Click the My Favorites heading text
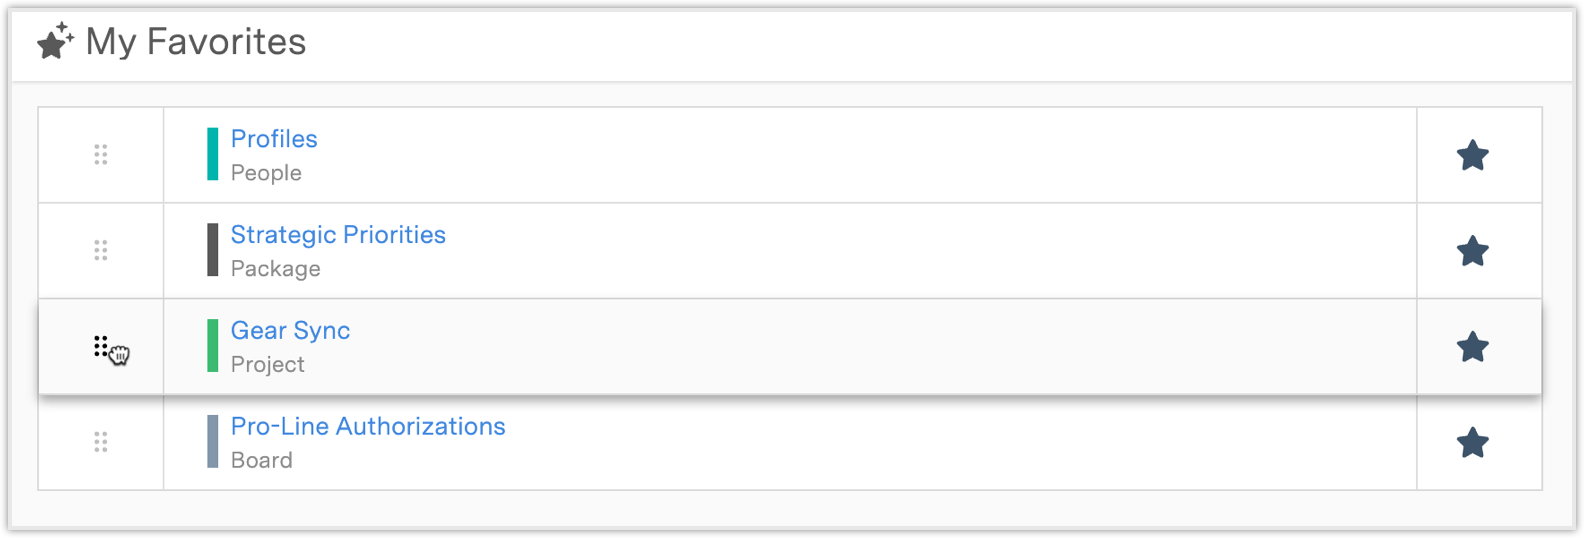 (196, 42)
